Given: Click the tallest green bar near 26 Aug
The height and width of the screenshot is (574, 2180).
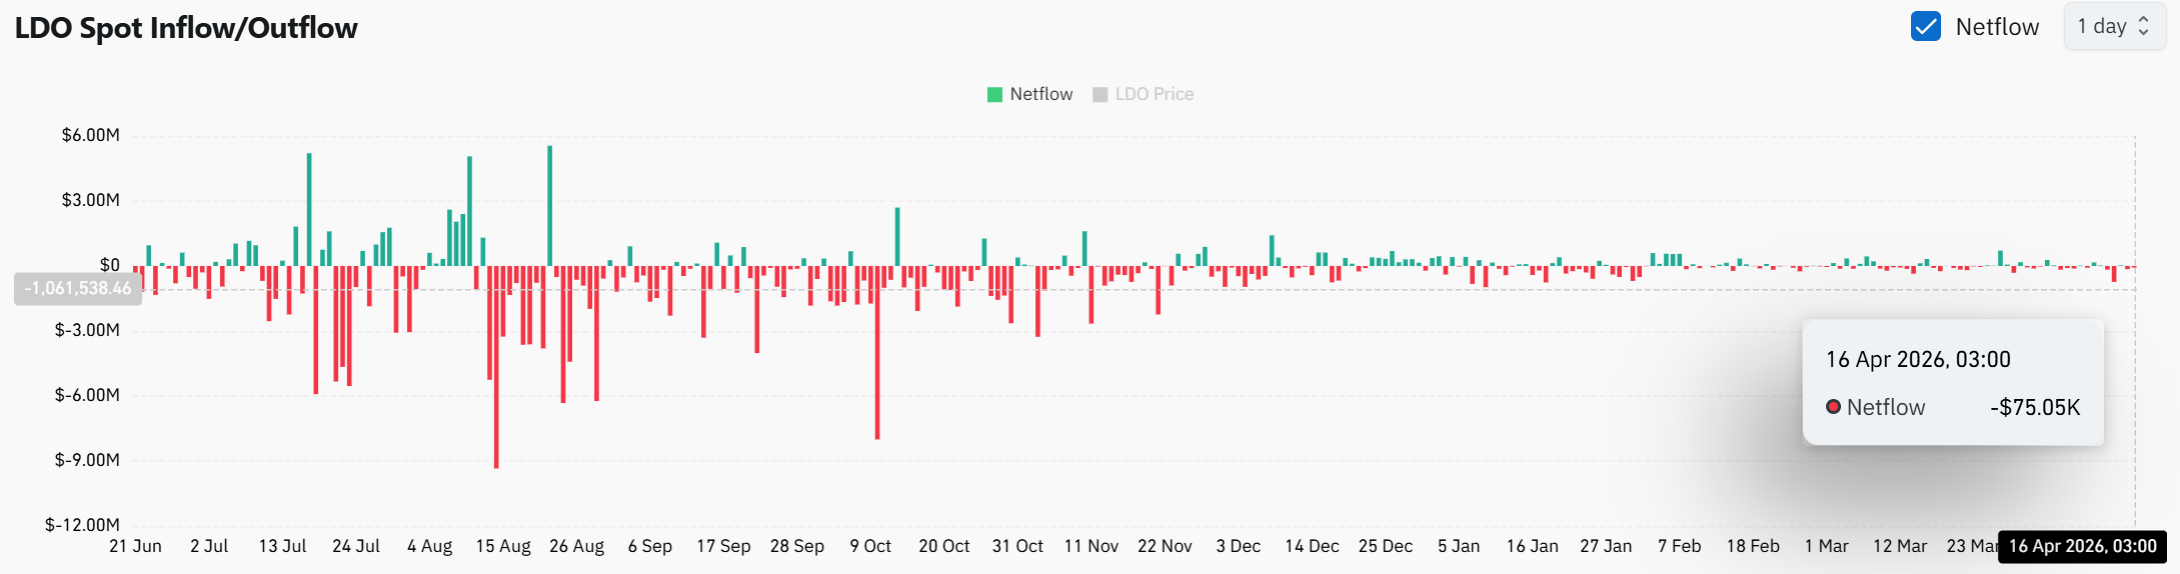Looking at the screenshot, I should tap(549, 205).
